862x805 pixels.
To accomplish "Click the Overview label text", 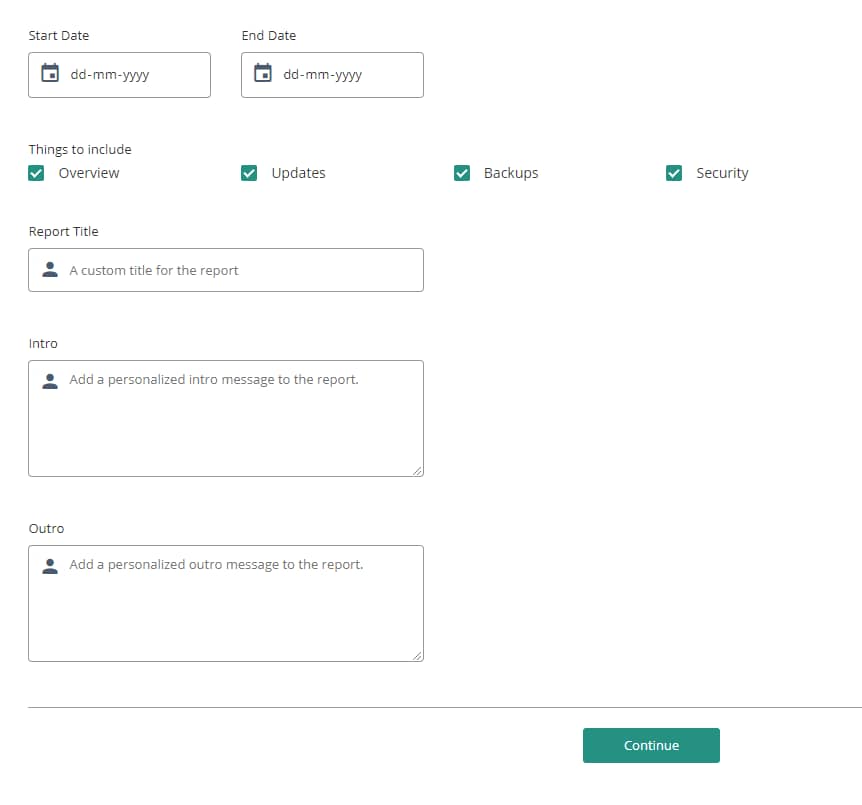I will point(89,173).
